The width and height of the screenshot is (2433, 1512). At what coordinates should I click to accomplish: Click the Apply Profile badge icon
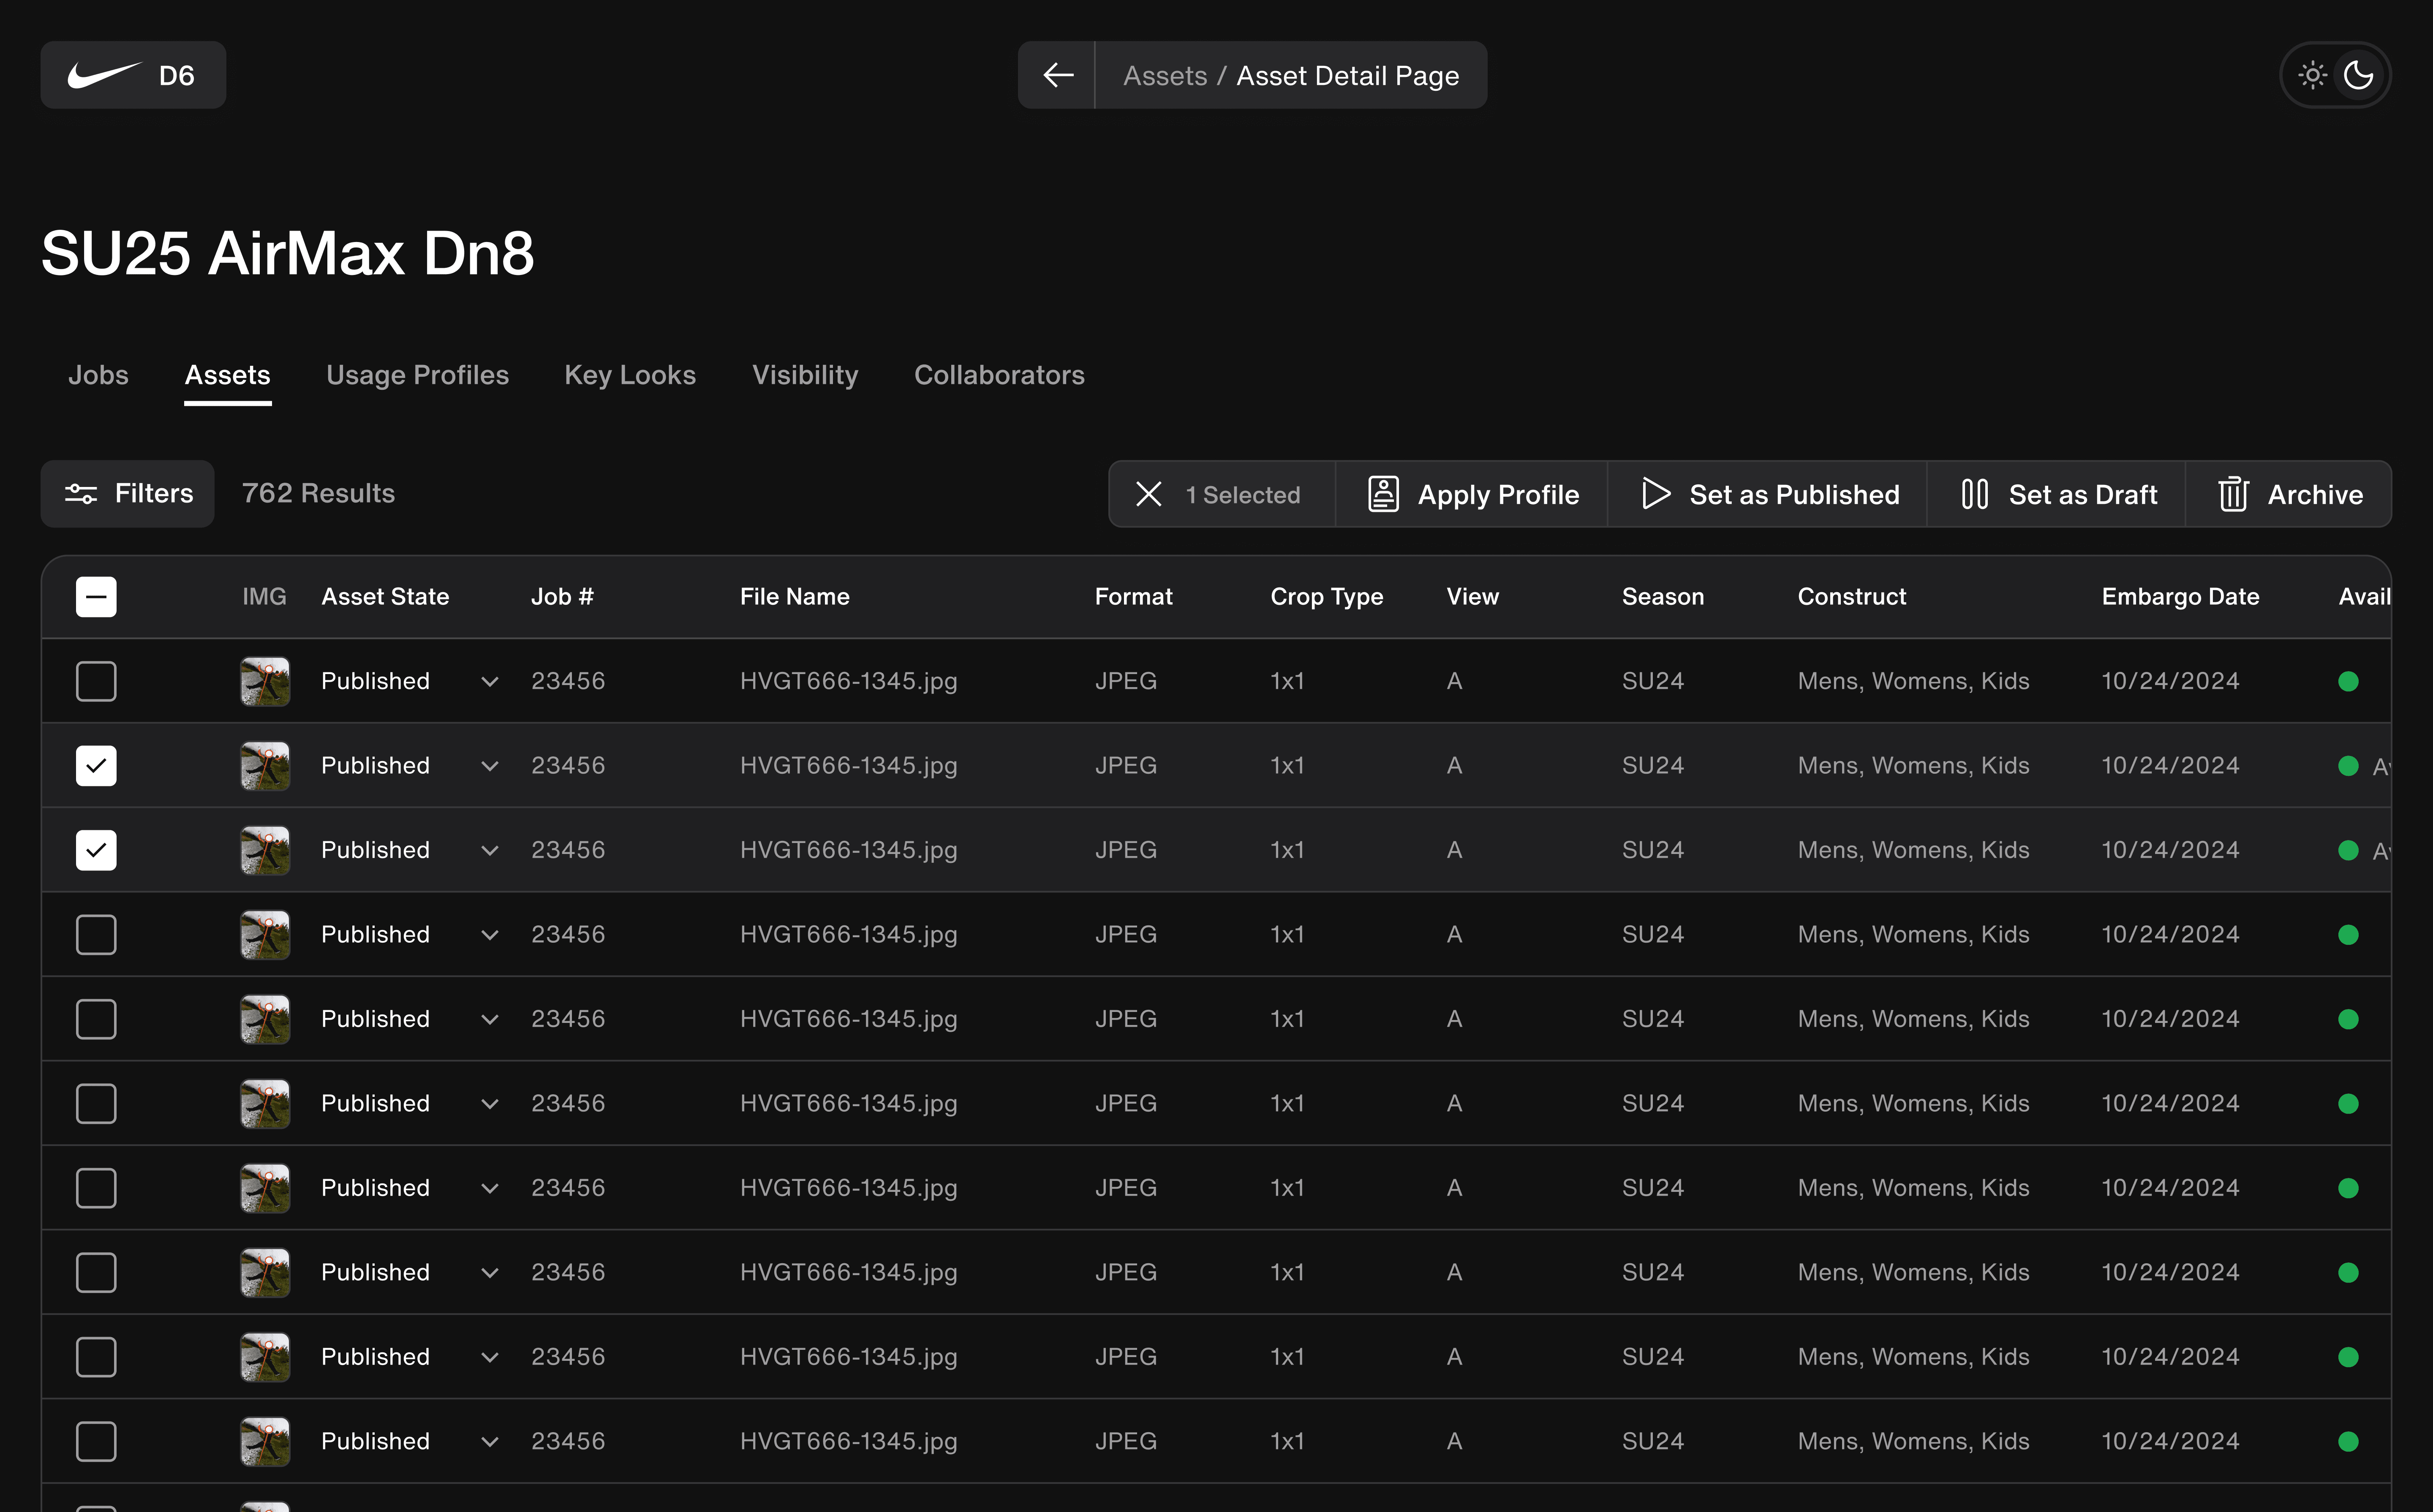click(x=1383, y=494)
